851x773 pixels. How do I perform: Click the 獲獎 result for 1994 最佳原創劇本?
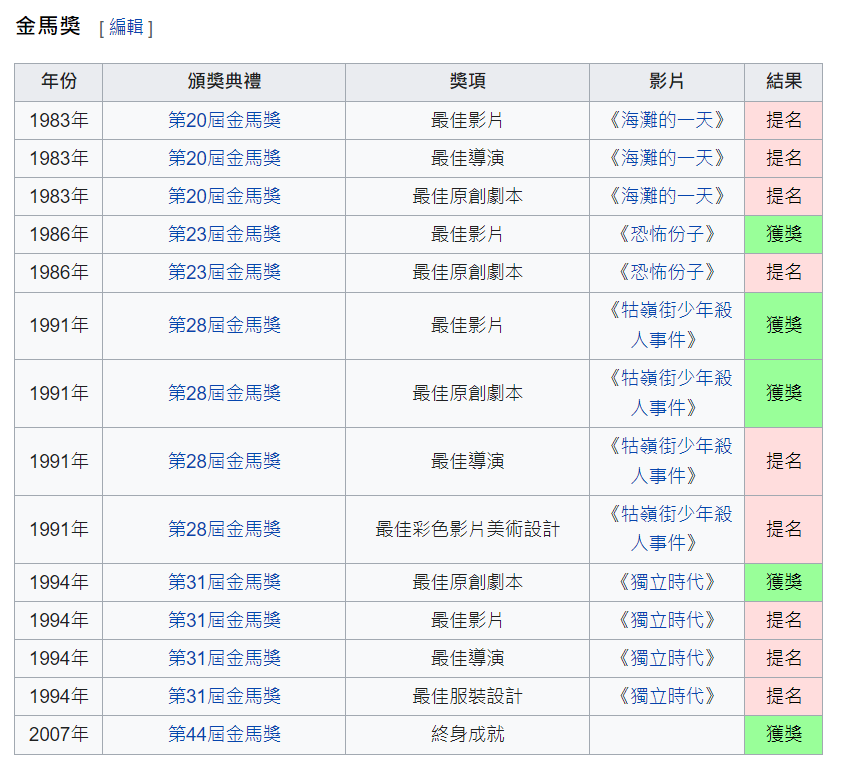(x=784, y=582)
